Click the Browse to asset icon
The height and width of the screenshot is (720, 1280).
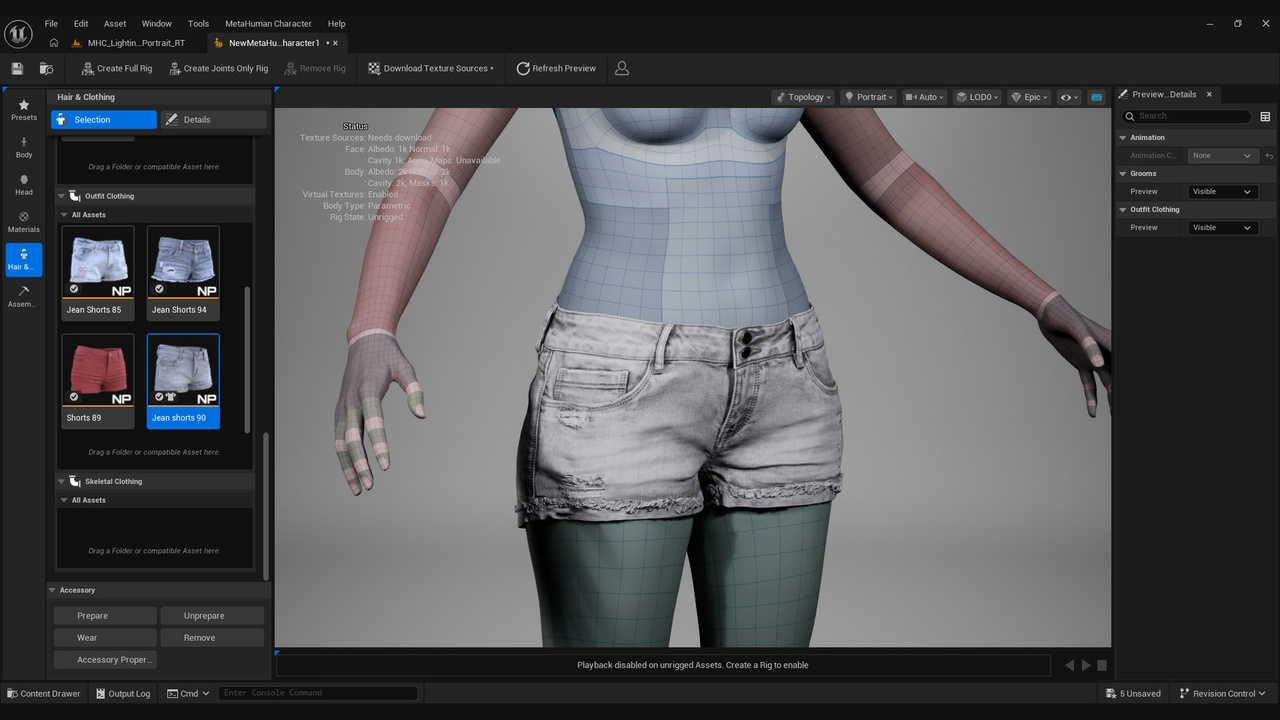(x=46, y=68)
